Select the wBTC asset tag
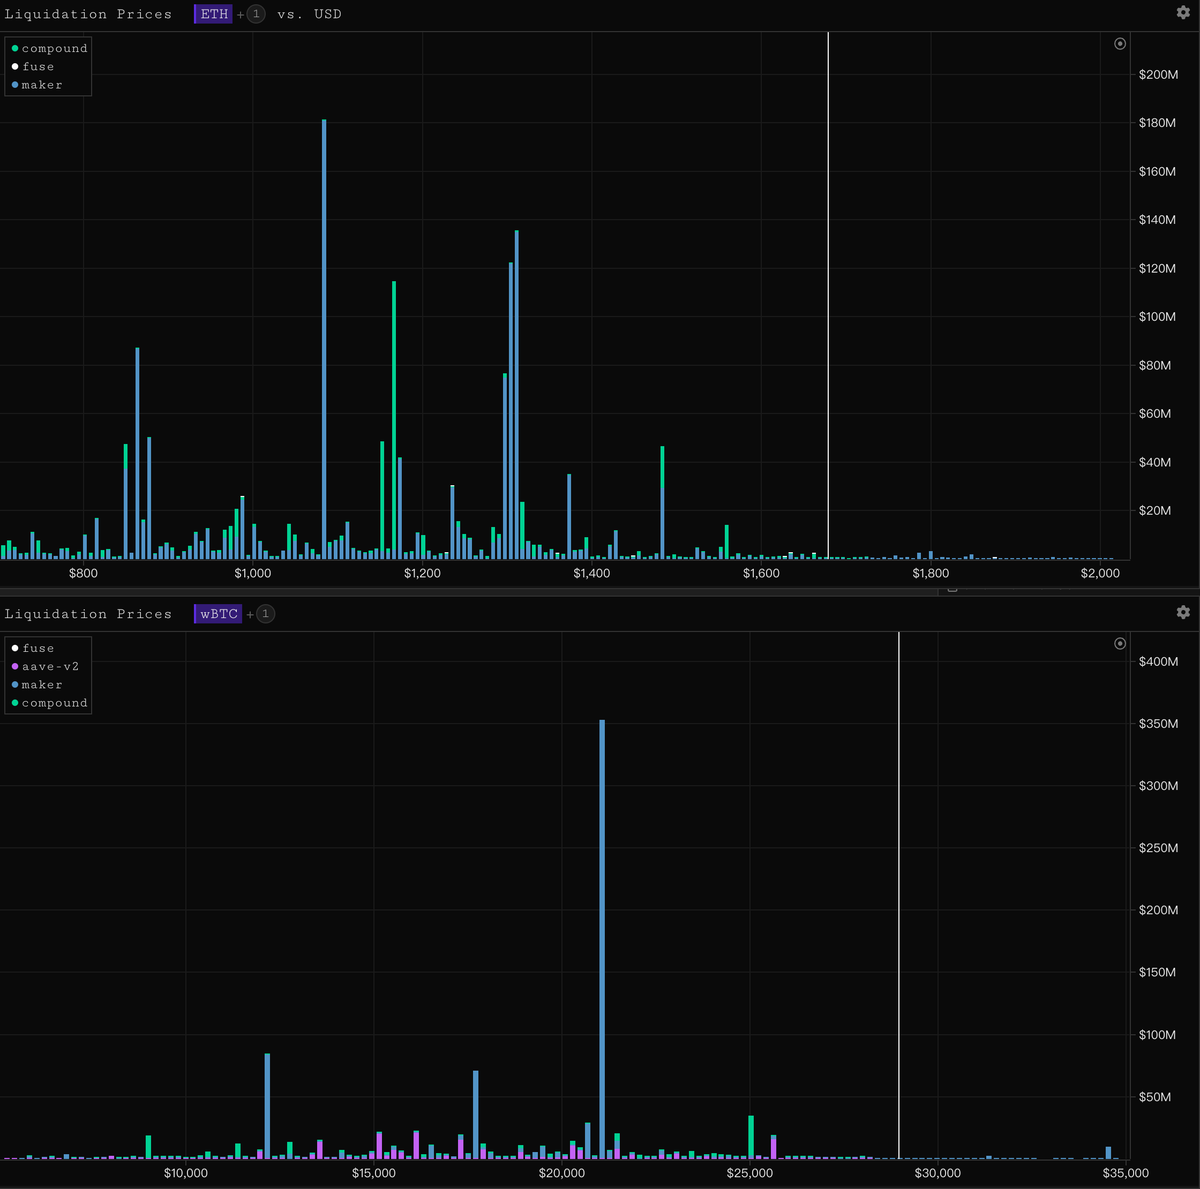1200x1189 pixels. tap(218, 614)
